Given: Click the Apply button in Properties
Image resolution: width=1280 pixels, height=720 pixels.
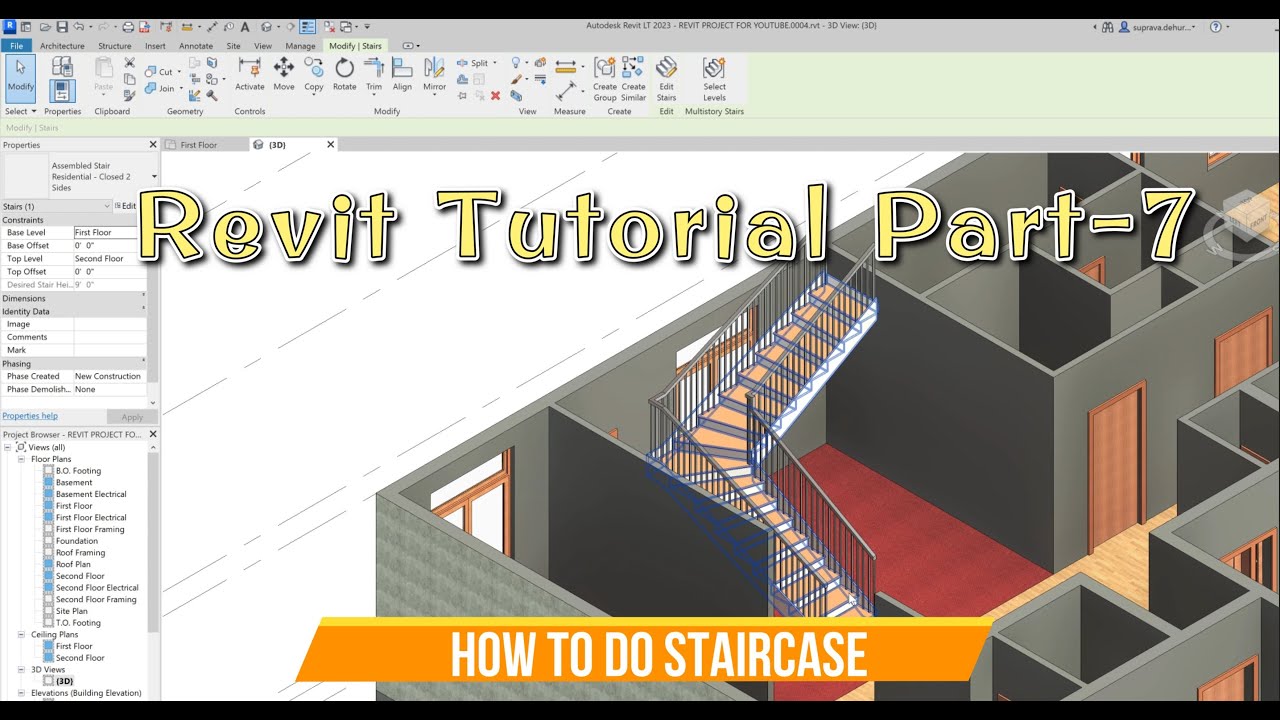Looking at the screenshot, I should (132, 417).
